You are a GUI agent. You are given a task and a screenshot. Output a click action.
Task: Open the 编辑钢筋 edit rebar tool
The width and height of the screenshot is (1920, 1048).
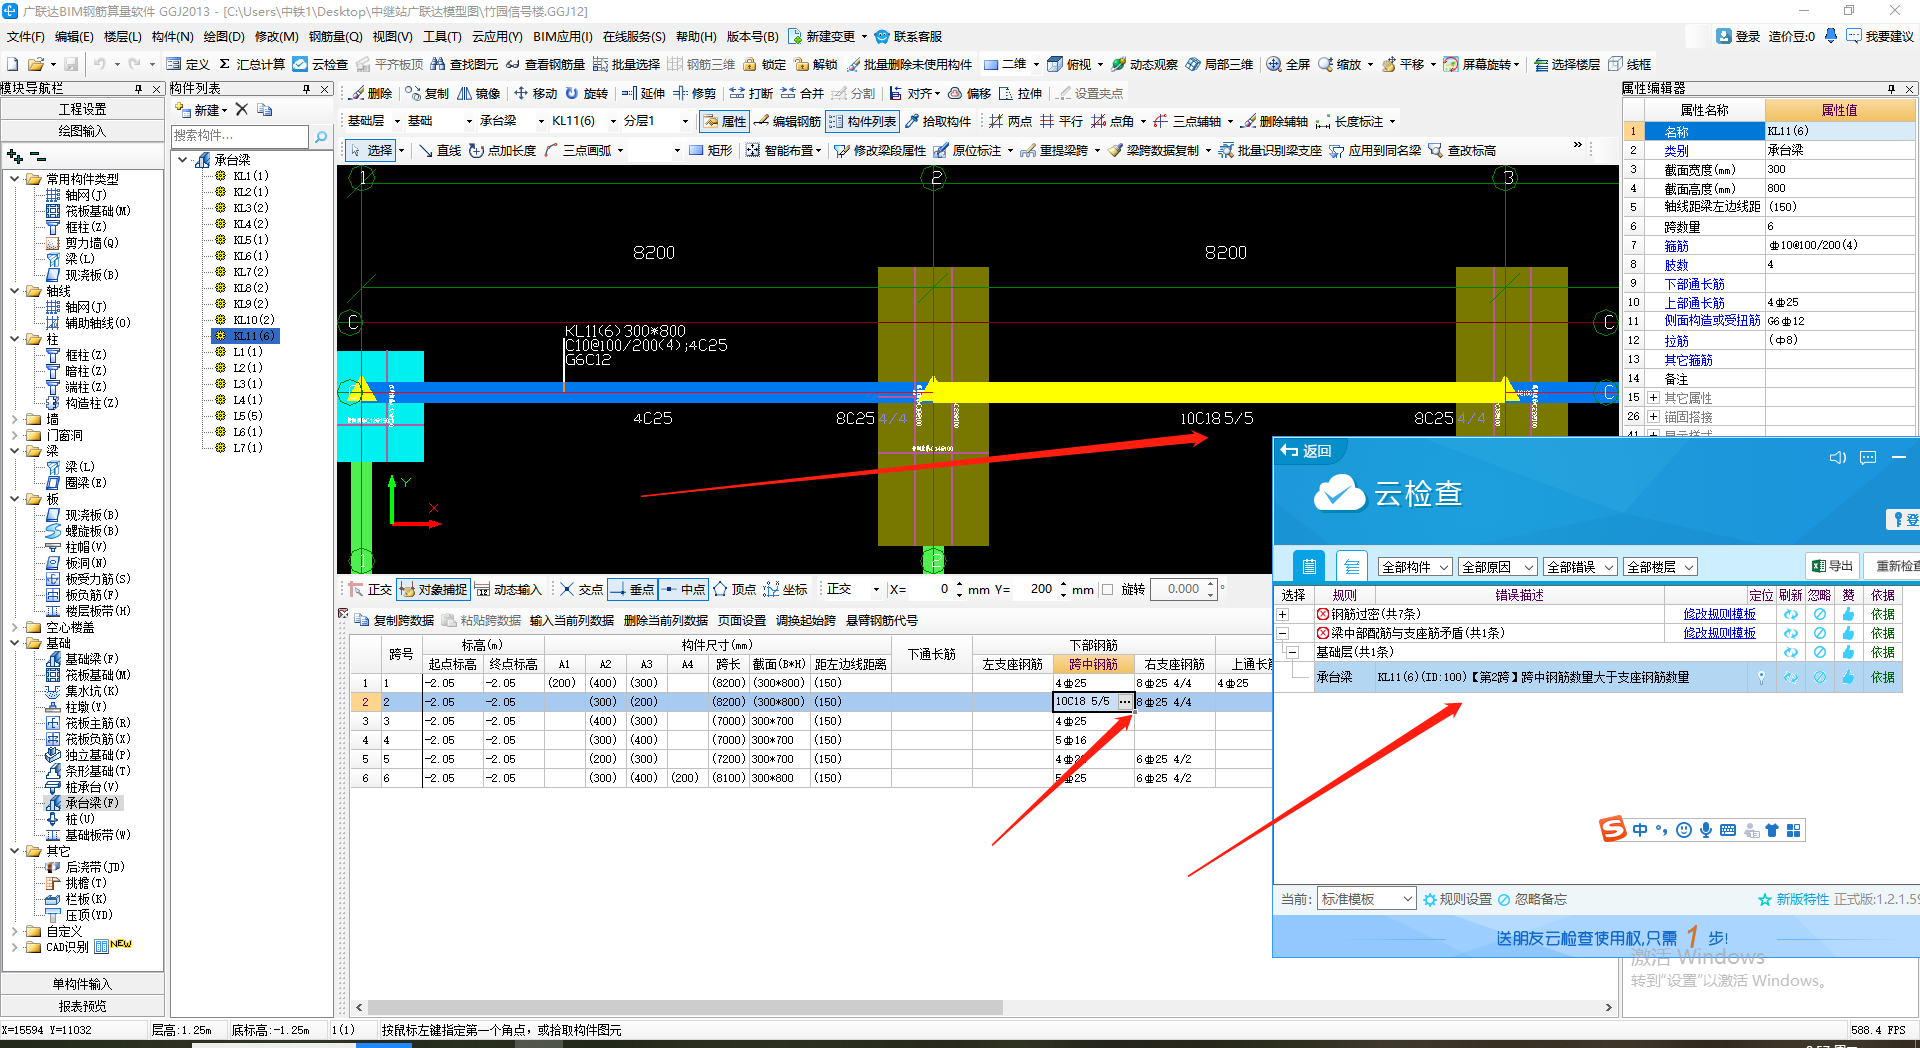[788, 121]
